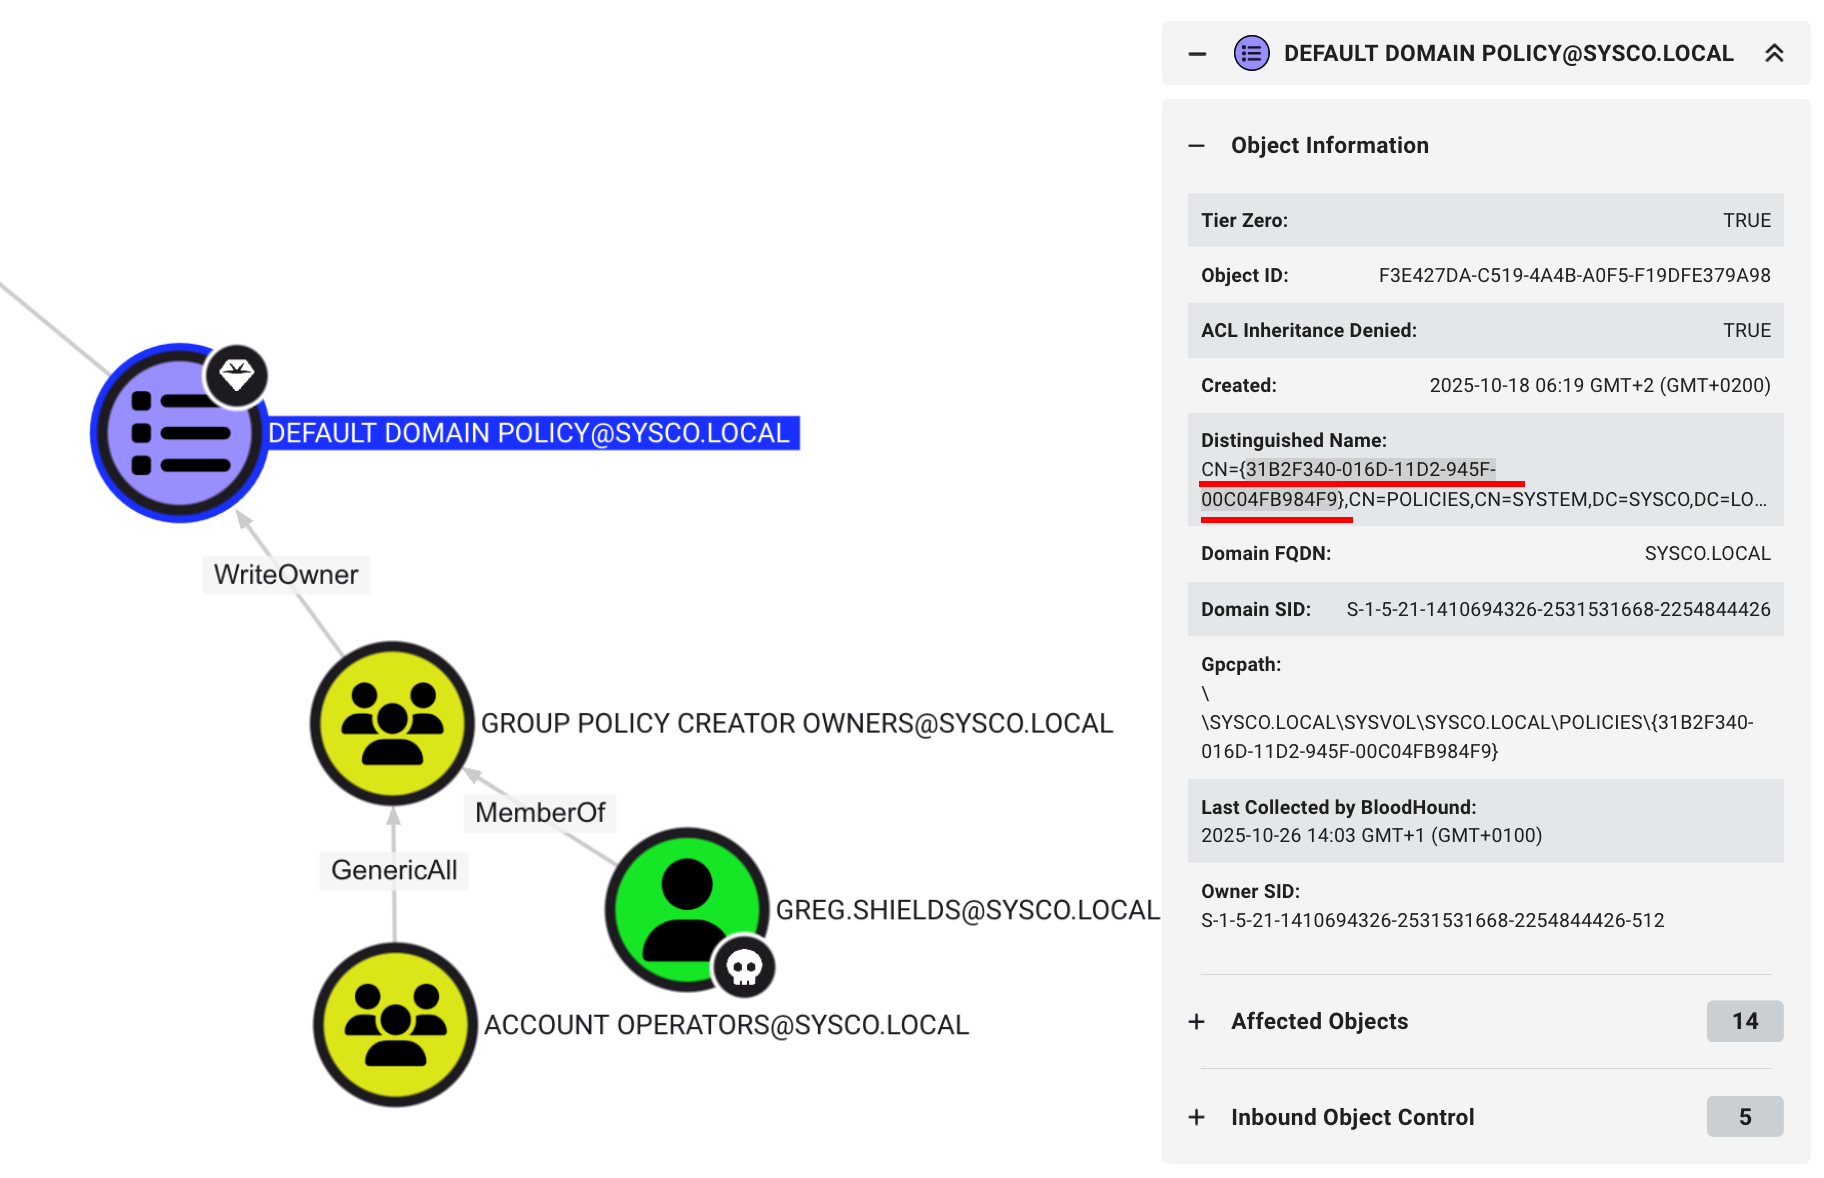1824x1178 pixels.
Task: Click the Tier Zero diamond badge
Action: [x=237, y=376]
